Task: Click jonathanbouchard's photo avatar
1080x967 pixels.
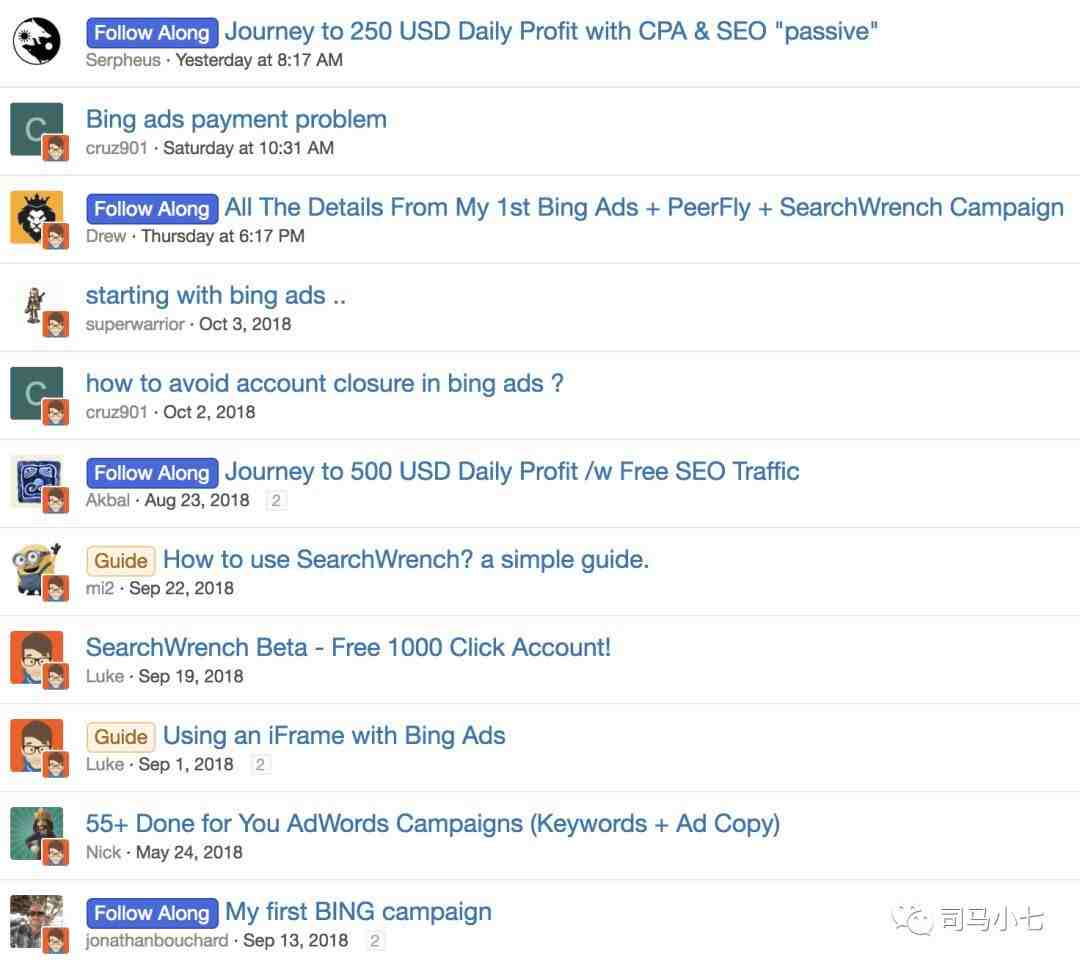Action: [x=34, y=919]
